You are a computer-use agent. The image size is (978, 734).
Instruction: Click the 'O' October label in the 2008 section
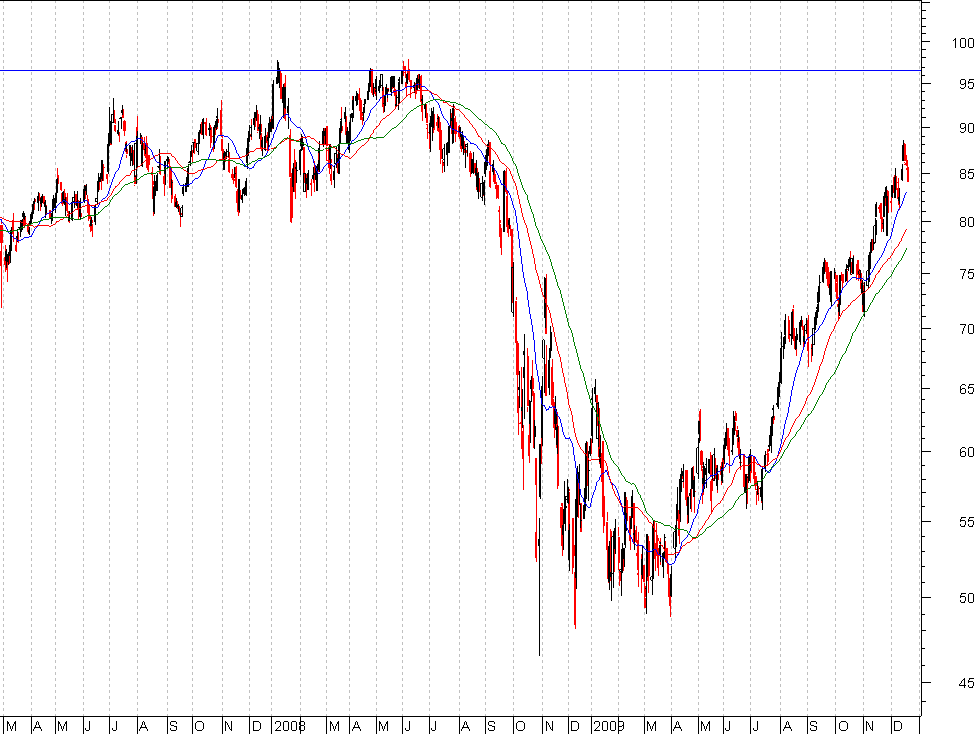click(520, 726)
